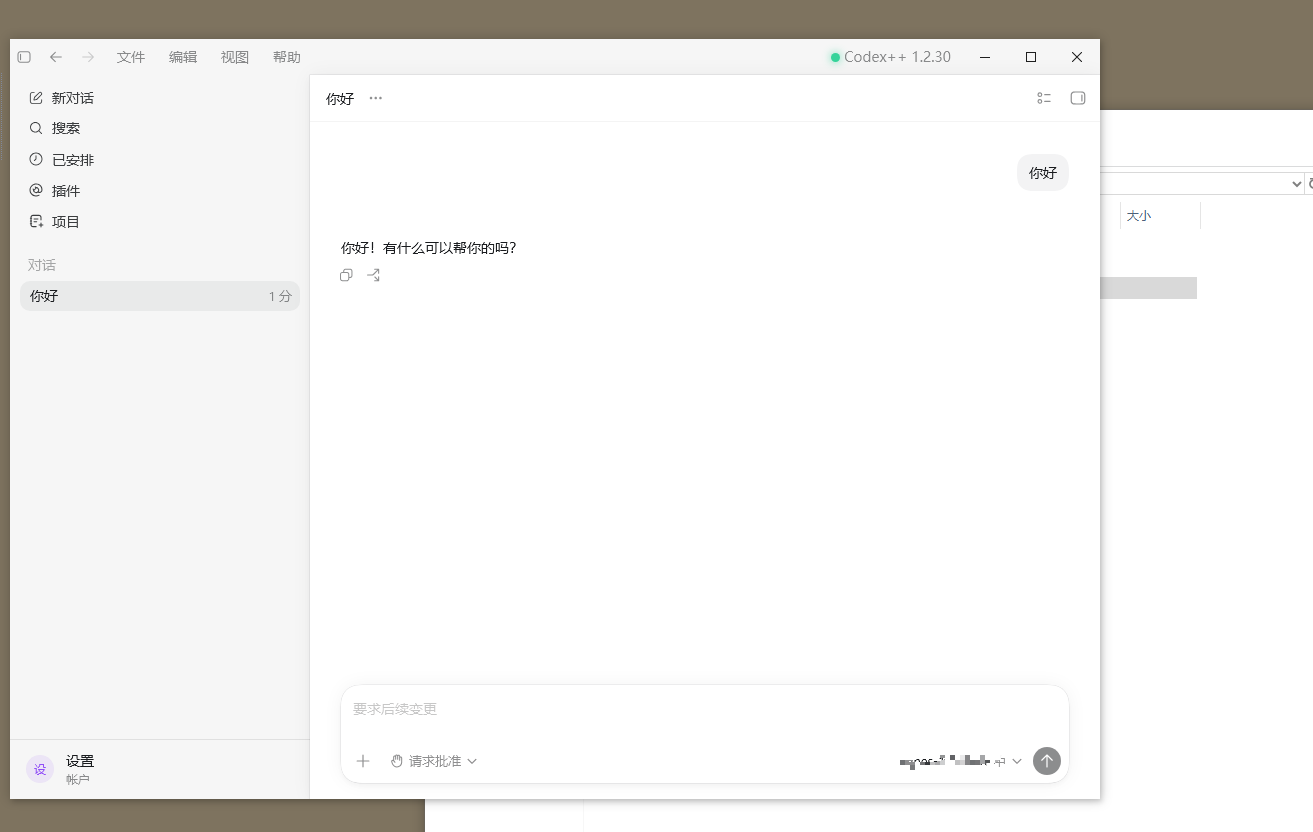
Task: Select the 你好 conversation in the sidebar
Action: (x=160, y=296)
